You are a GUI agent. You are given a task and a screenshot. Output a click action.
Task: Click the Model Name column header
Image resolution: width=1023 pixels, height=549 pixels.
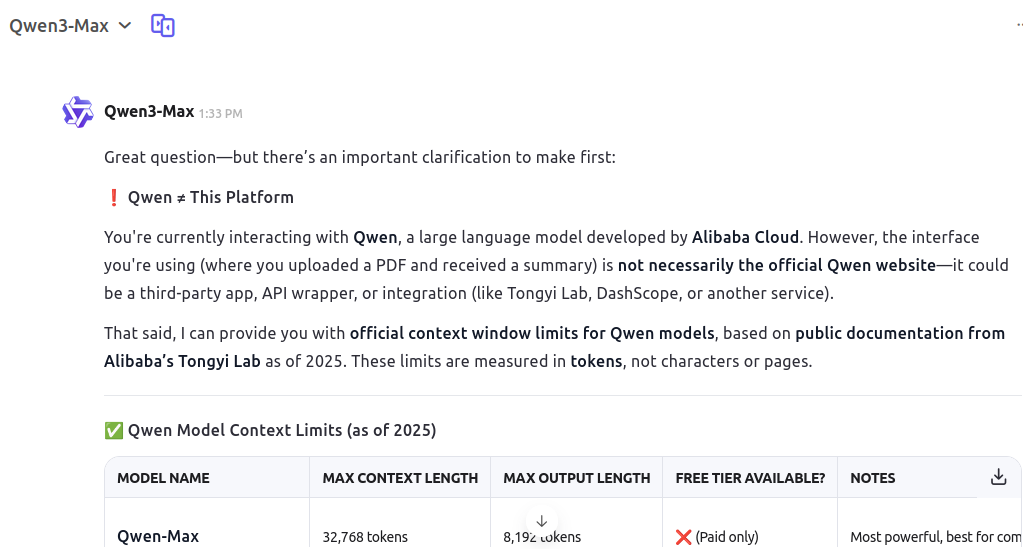click(163, 478)
